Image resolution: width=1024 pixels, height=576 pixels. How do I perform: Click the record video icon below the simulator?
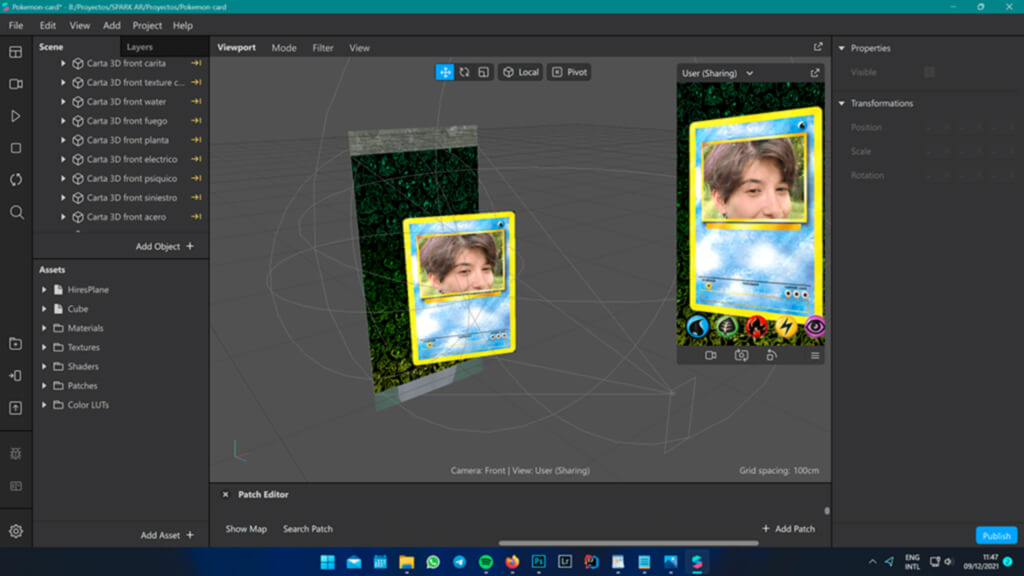[711, 356]
